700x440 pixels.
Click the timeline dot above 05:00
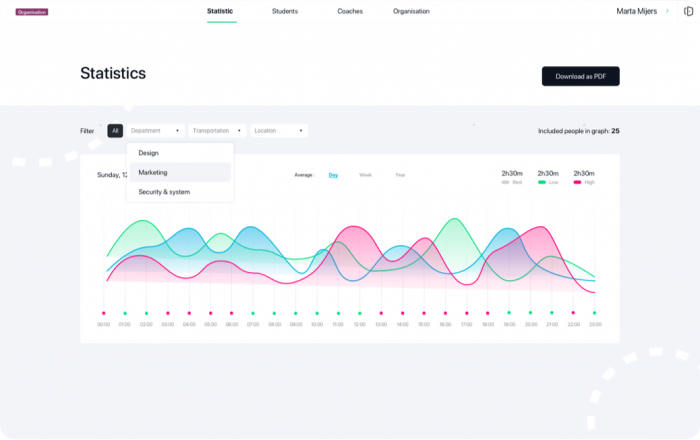(x=211, y=313)
